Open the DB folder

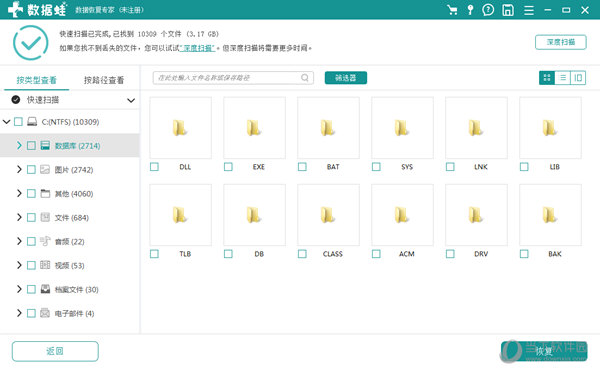tap(254, 215)
